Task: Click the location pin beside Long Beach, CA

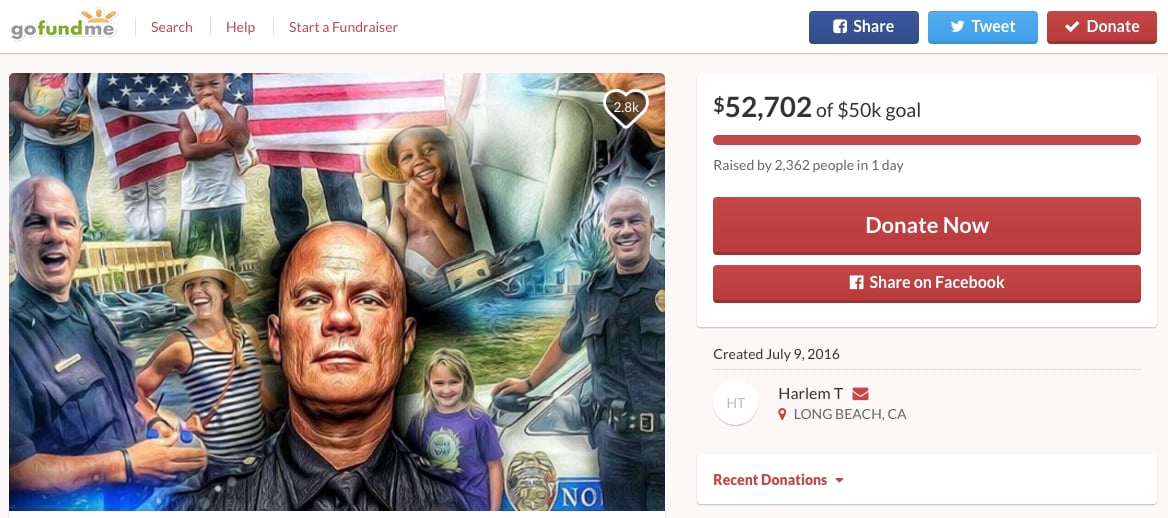Action: [x=781, y=414]
